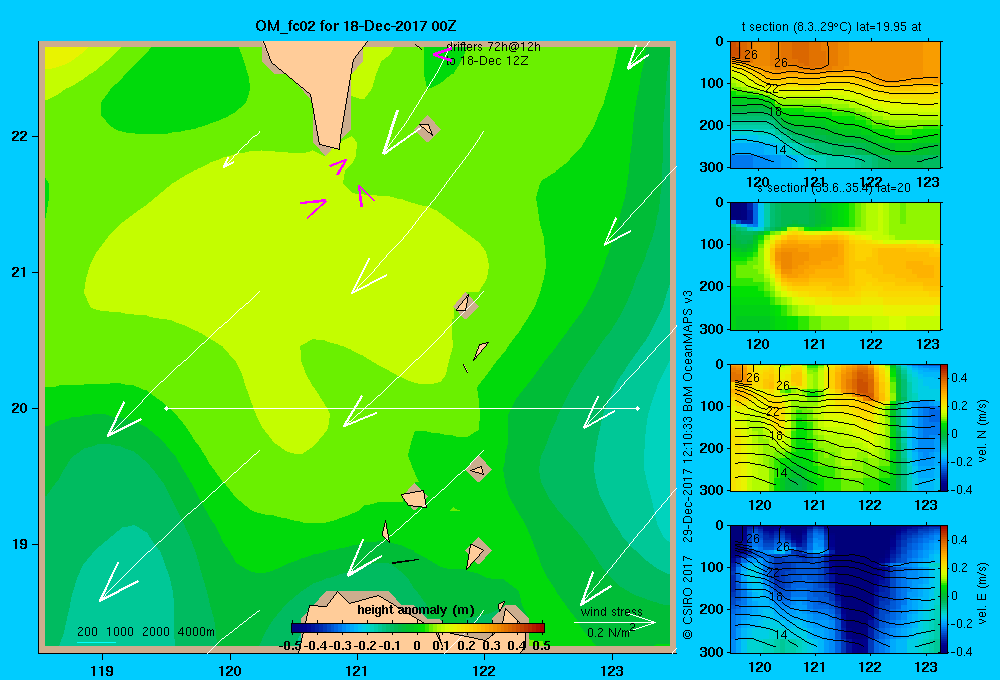1000x680 pixels.
Task: Click the "0.4" tick on vel. N color bar
Action: click(x=960, y=378)
